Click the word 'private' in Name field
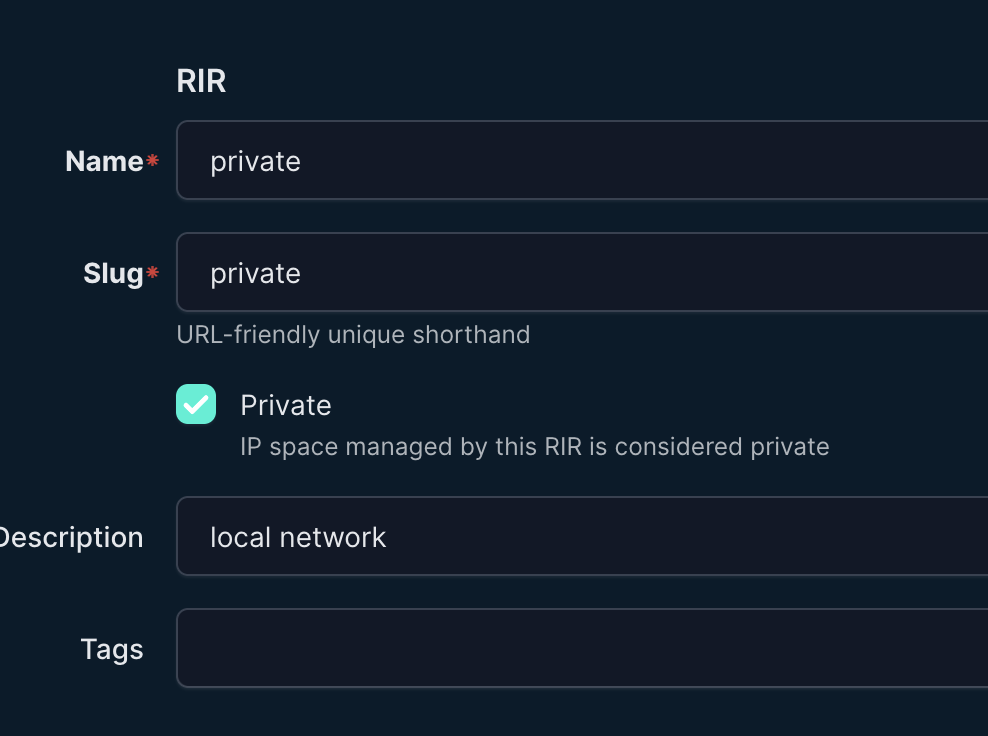 [255, 161]
